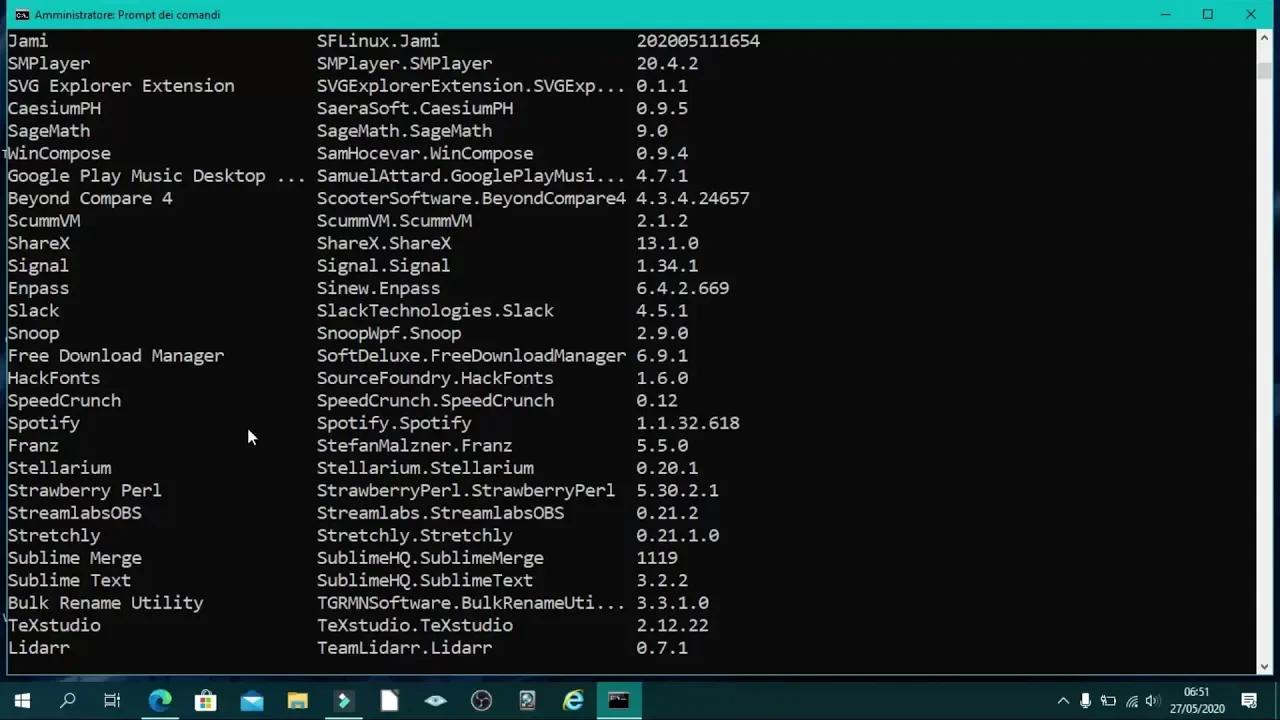
Task: Open Task View
Action: tap(112, 700)
